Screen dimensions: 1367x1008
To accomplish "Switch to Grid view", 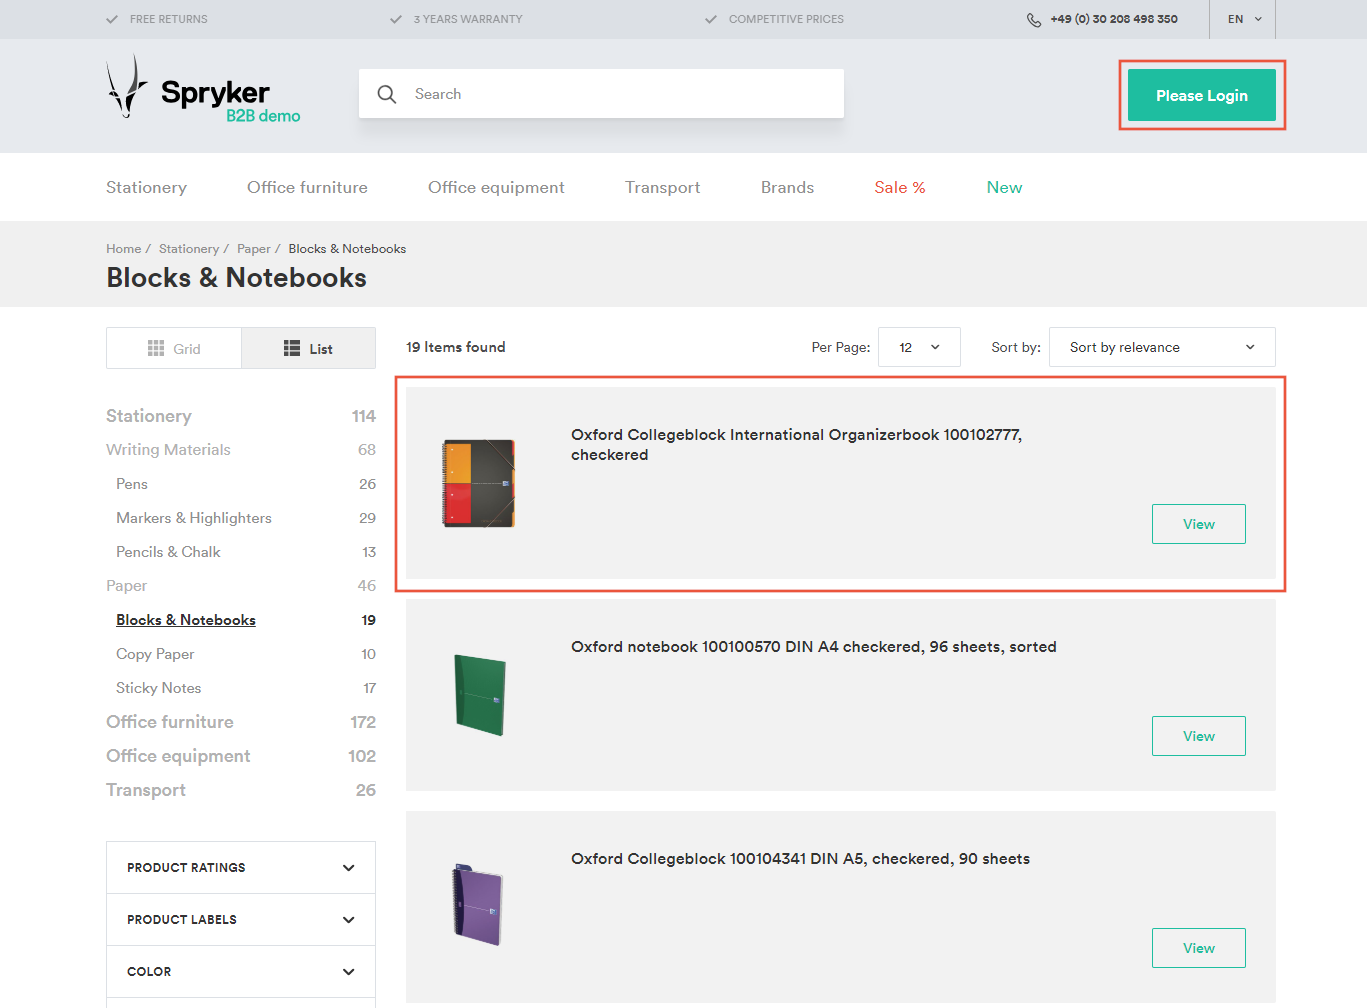I will point(174,348).
